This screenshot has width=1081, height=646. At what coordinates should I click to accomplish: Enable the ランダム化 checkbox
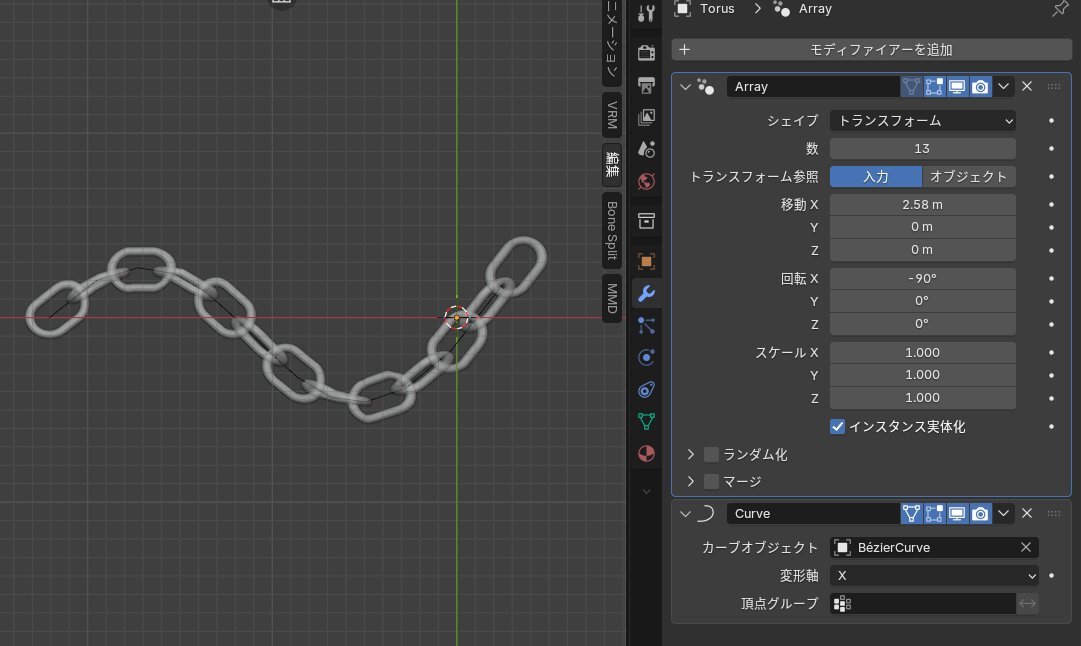(711, 455)
